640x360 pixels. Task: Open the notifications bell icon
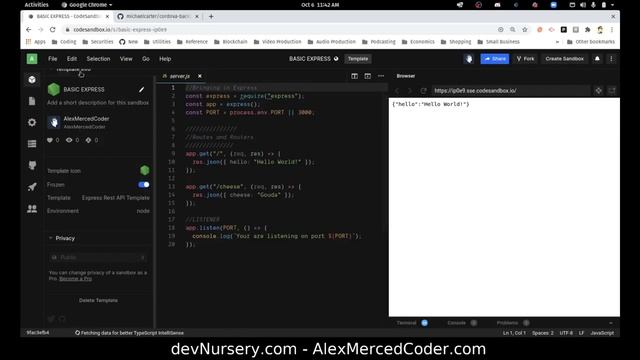[x=597, y=59]
